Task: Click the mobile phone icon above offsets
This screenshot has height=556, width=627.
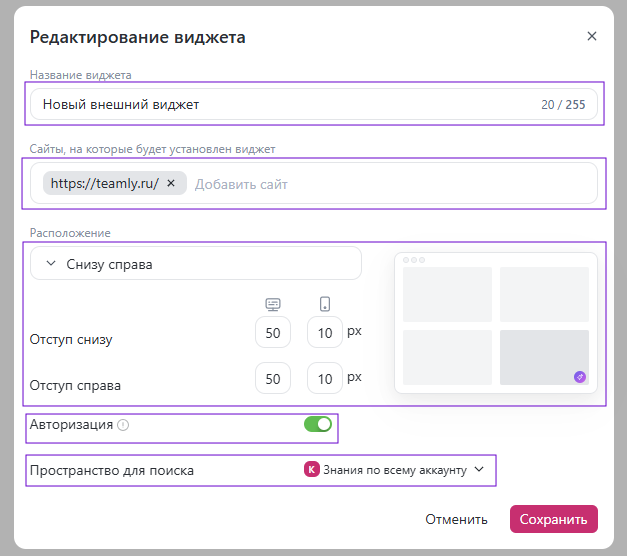Action: coord(325,304)
